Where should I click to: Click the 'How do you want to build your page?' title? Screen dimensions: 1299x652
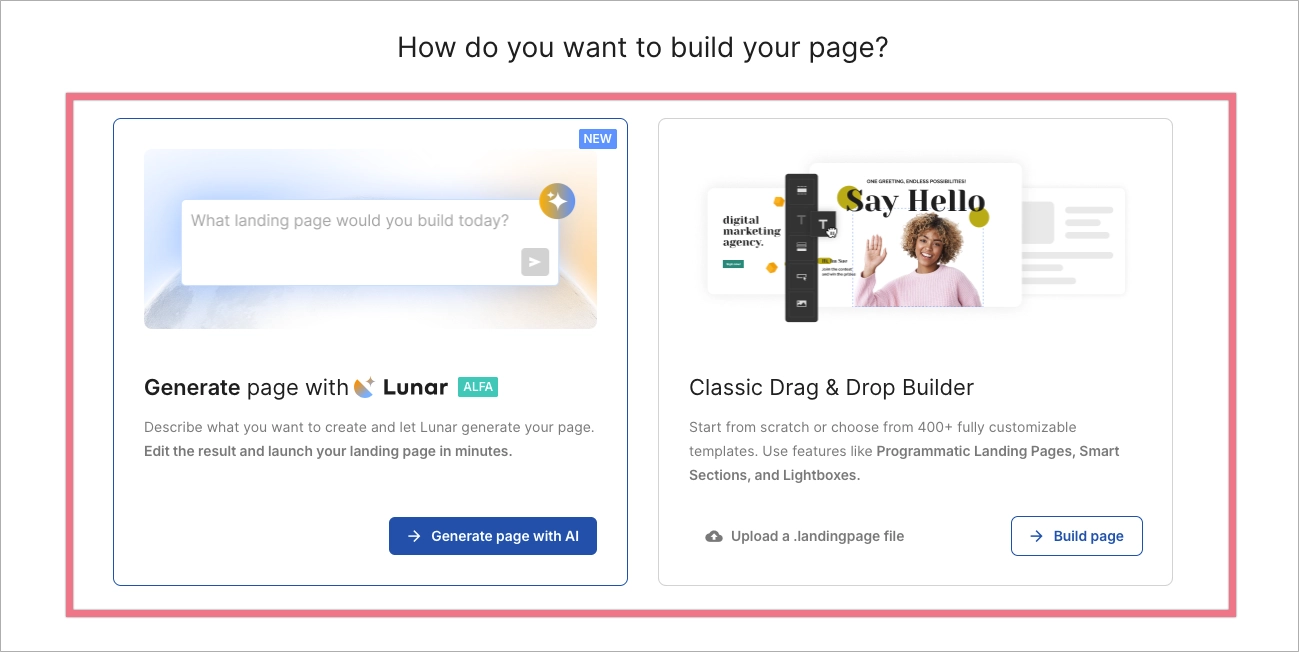(642, 47)
